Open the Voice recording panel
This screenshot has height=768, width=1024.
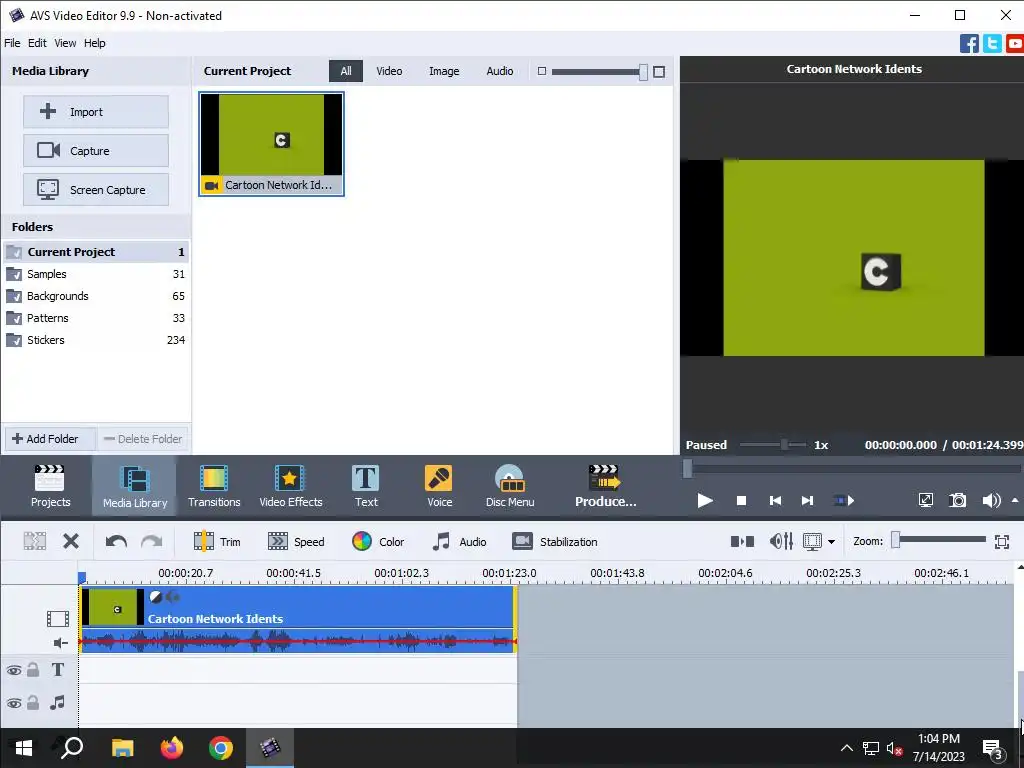click(x=439, y=486)
